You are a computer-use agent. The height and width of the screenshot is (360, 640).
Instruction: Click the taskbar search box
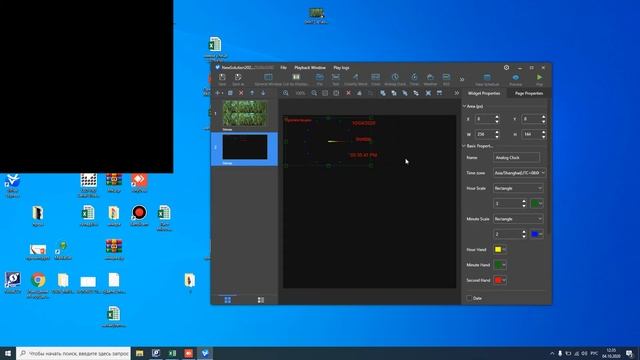pyautogui.click(x=73, y=353)
